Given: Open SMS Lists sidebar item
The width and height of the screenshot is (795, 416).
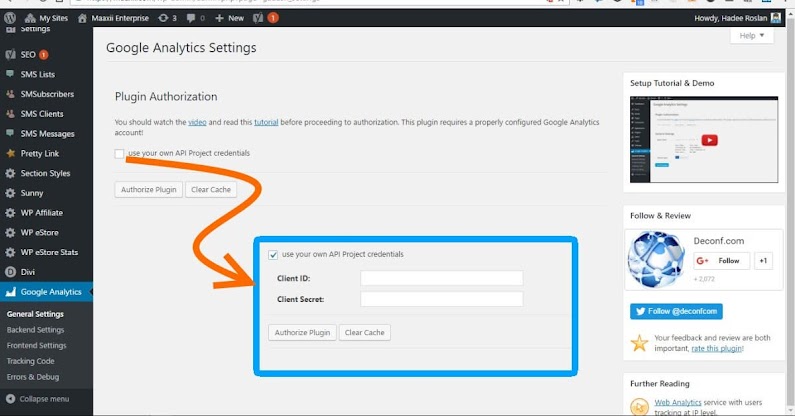Looking at the screenshot, I should 38,74.
